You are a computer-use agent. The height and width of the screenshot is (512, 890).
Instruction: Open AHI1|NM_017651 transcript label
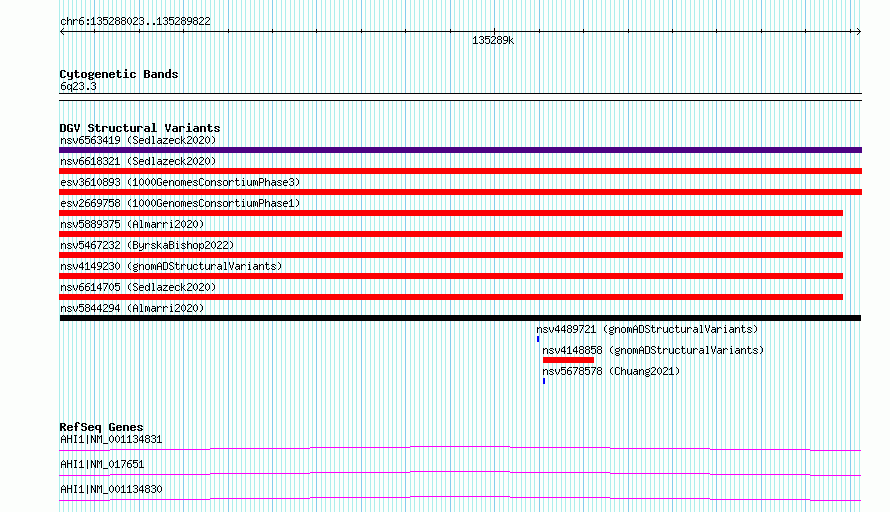[102, 464]
